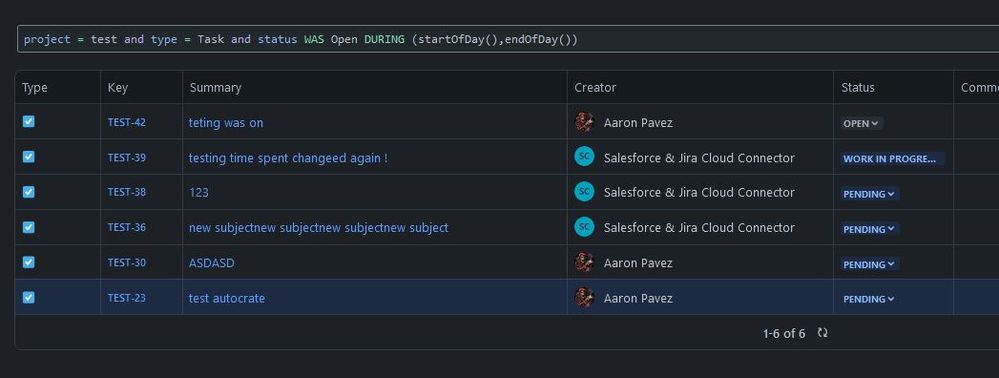Open the PENDING status dropdown for TEST-23
999x378 pixels.
[x=869, y=299]
